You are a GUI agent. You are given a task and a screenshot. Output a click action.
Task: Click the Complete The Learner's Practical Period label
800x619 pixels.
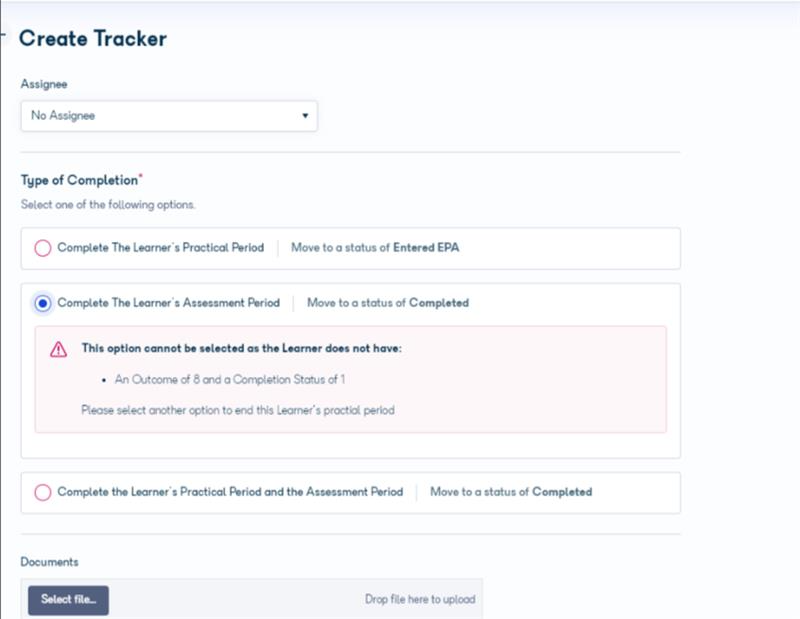pyautogui.click(x=161, y=247)
